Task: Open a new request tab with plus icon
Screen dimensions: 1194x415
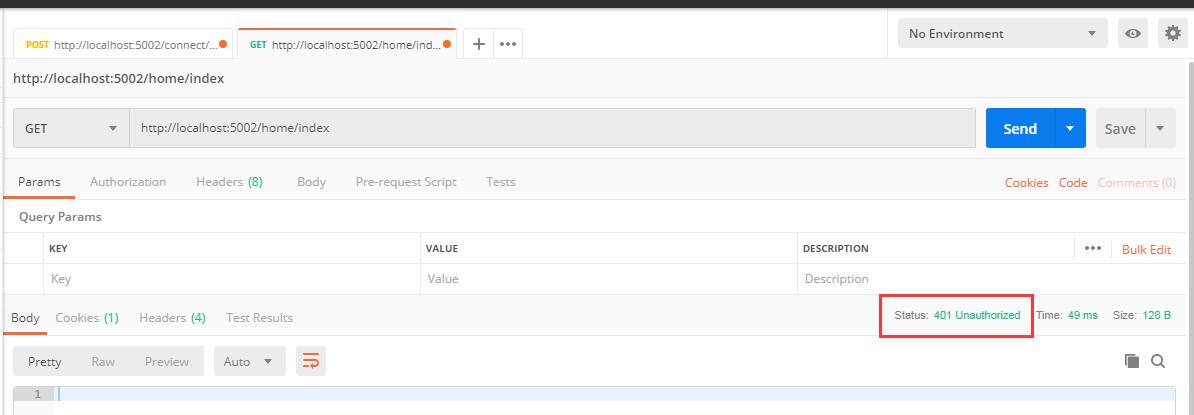Action: (x=479, y=44)
